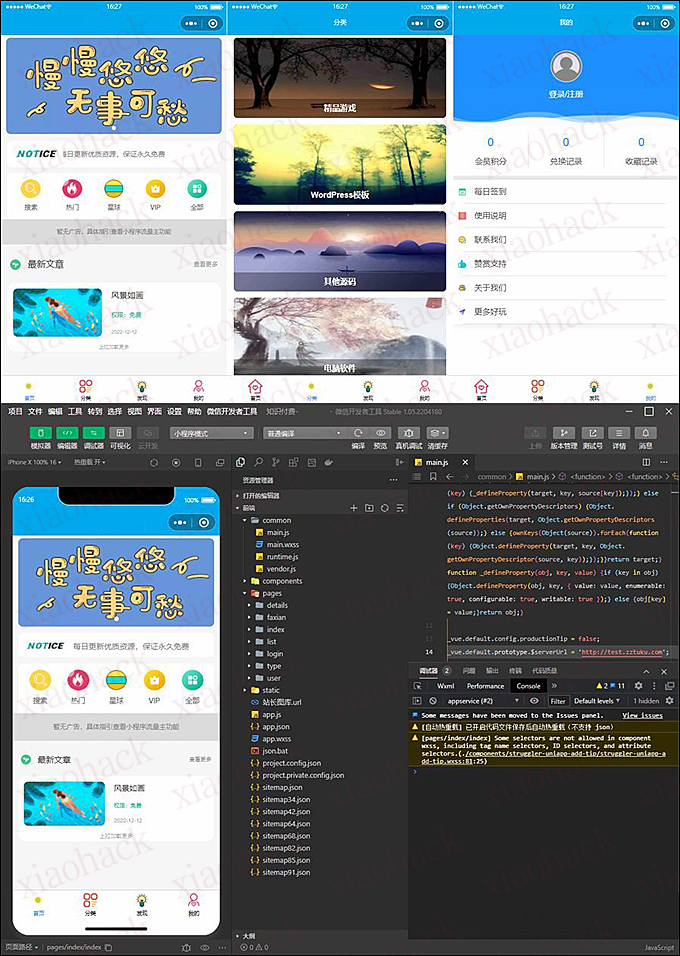Screen dimensions: 680x956
Task: Toggle the 可视化 visual panel button
Action: point(120,433)
